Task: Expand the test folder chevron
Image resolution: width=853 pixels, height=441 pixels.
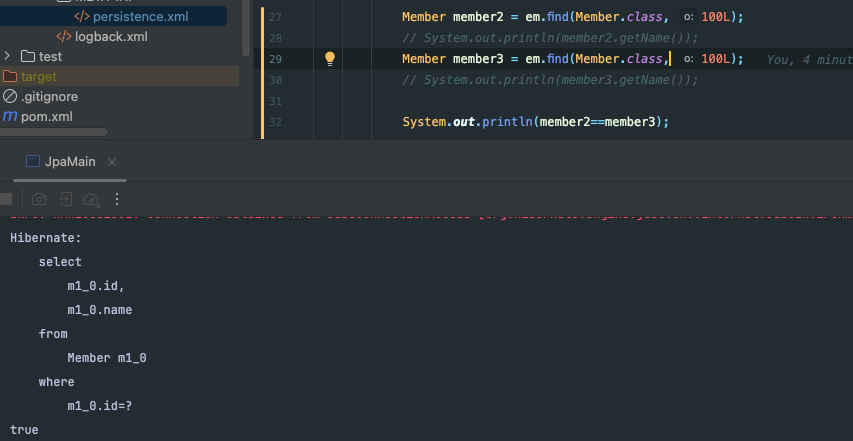Action: click(x=9, y=57)
